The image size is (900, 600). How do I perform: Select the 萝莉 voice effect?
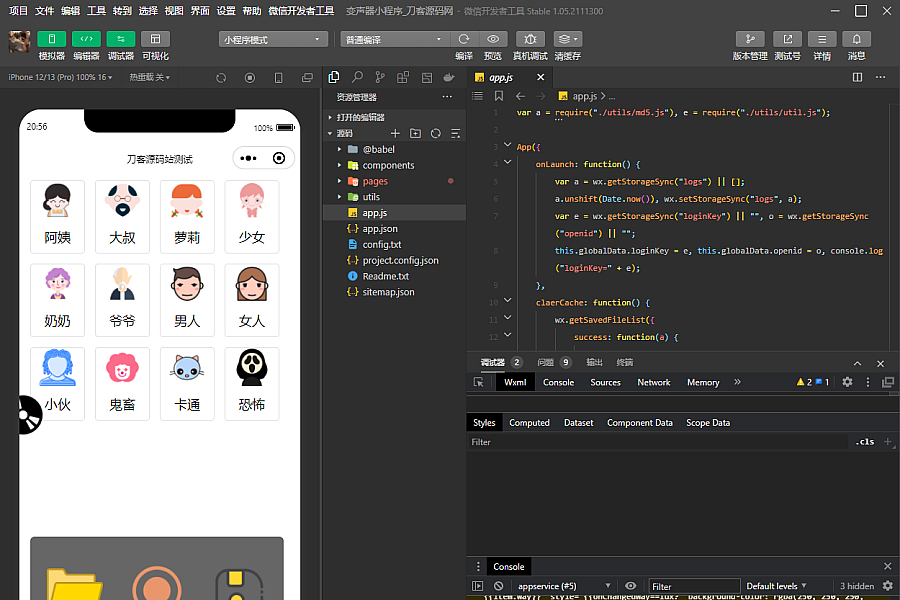point(187,216)
